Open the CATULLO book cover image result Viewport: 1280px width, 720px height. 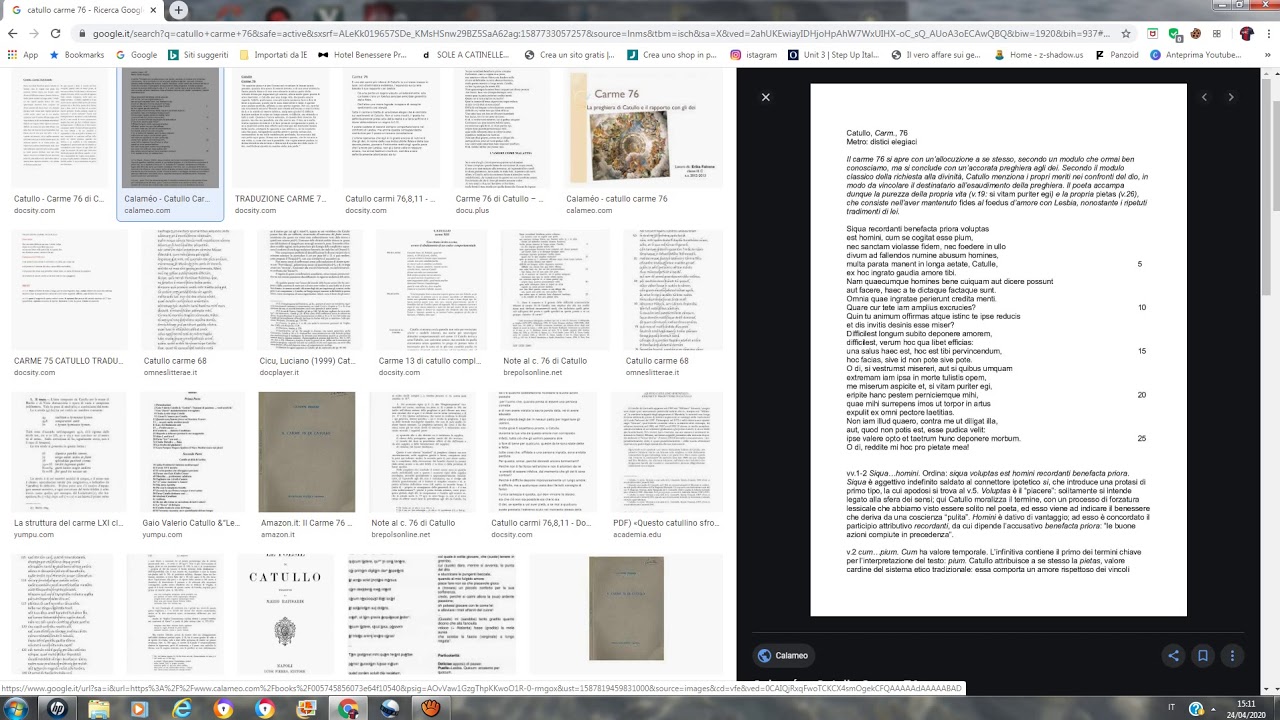(285, 615)
